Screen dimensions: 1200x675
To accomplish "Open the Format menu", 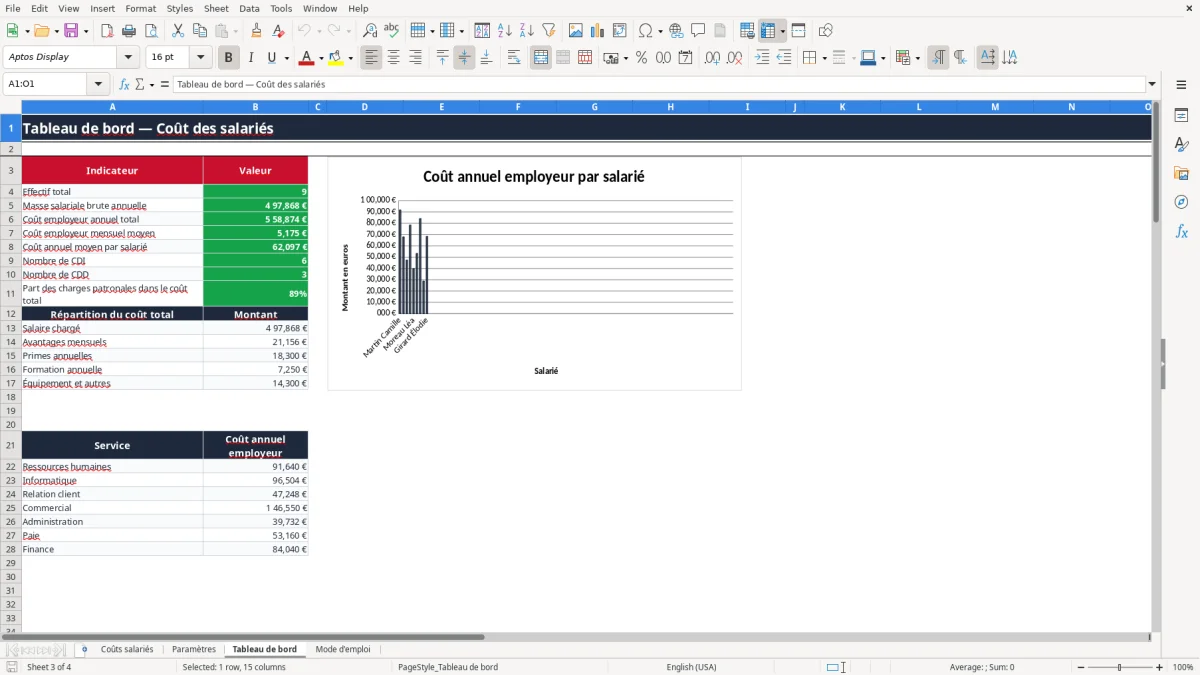I will point(140,8).
